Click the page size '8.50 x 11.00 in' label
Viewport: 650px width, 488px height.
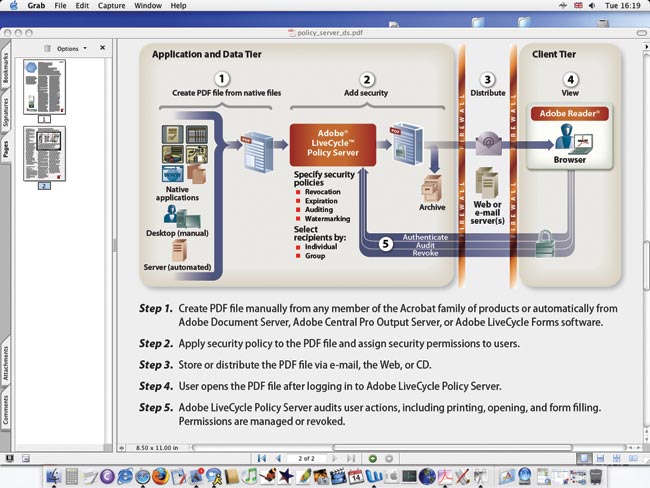pyautogui.click(x=157, y=448)
